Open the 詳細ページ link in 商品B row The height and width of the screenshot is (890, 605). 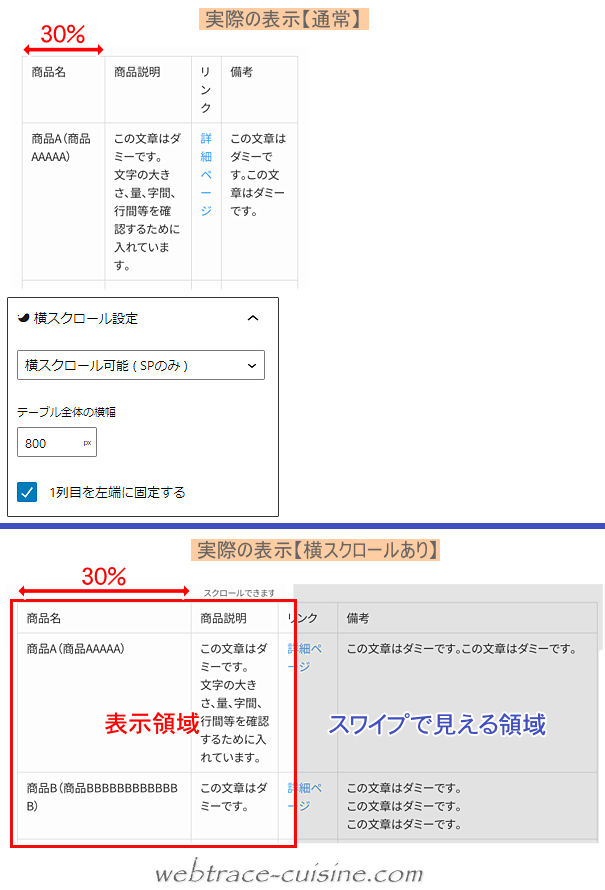(305, 796)
